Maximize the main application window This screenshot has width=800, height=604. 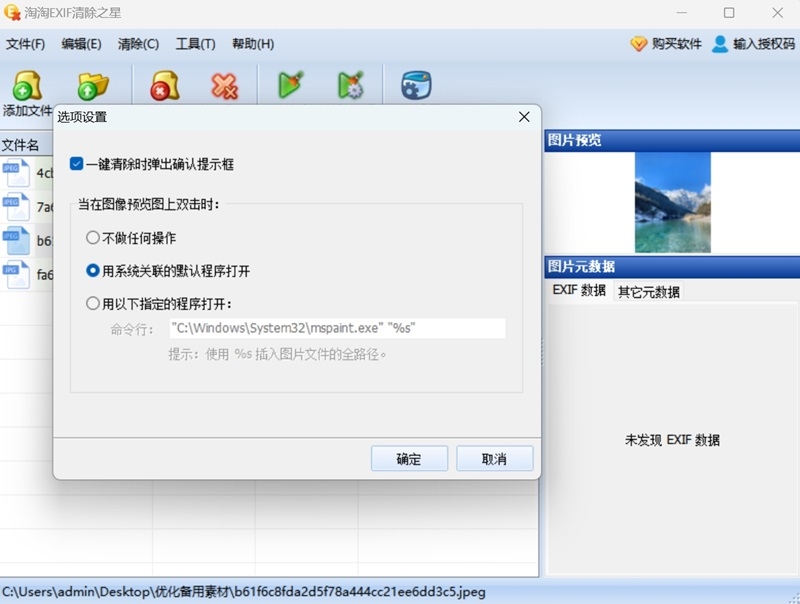[729, 13]
